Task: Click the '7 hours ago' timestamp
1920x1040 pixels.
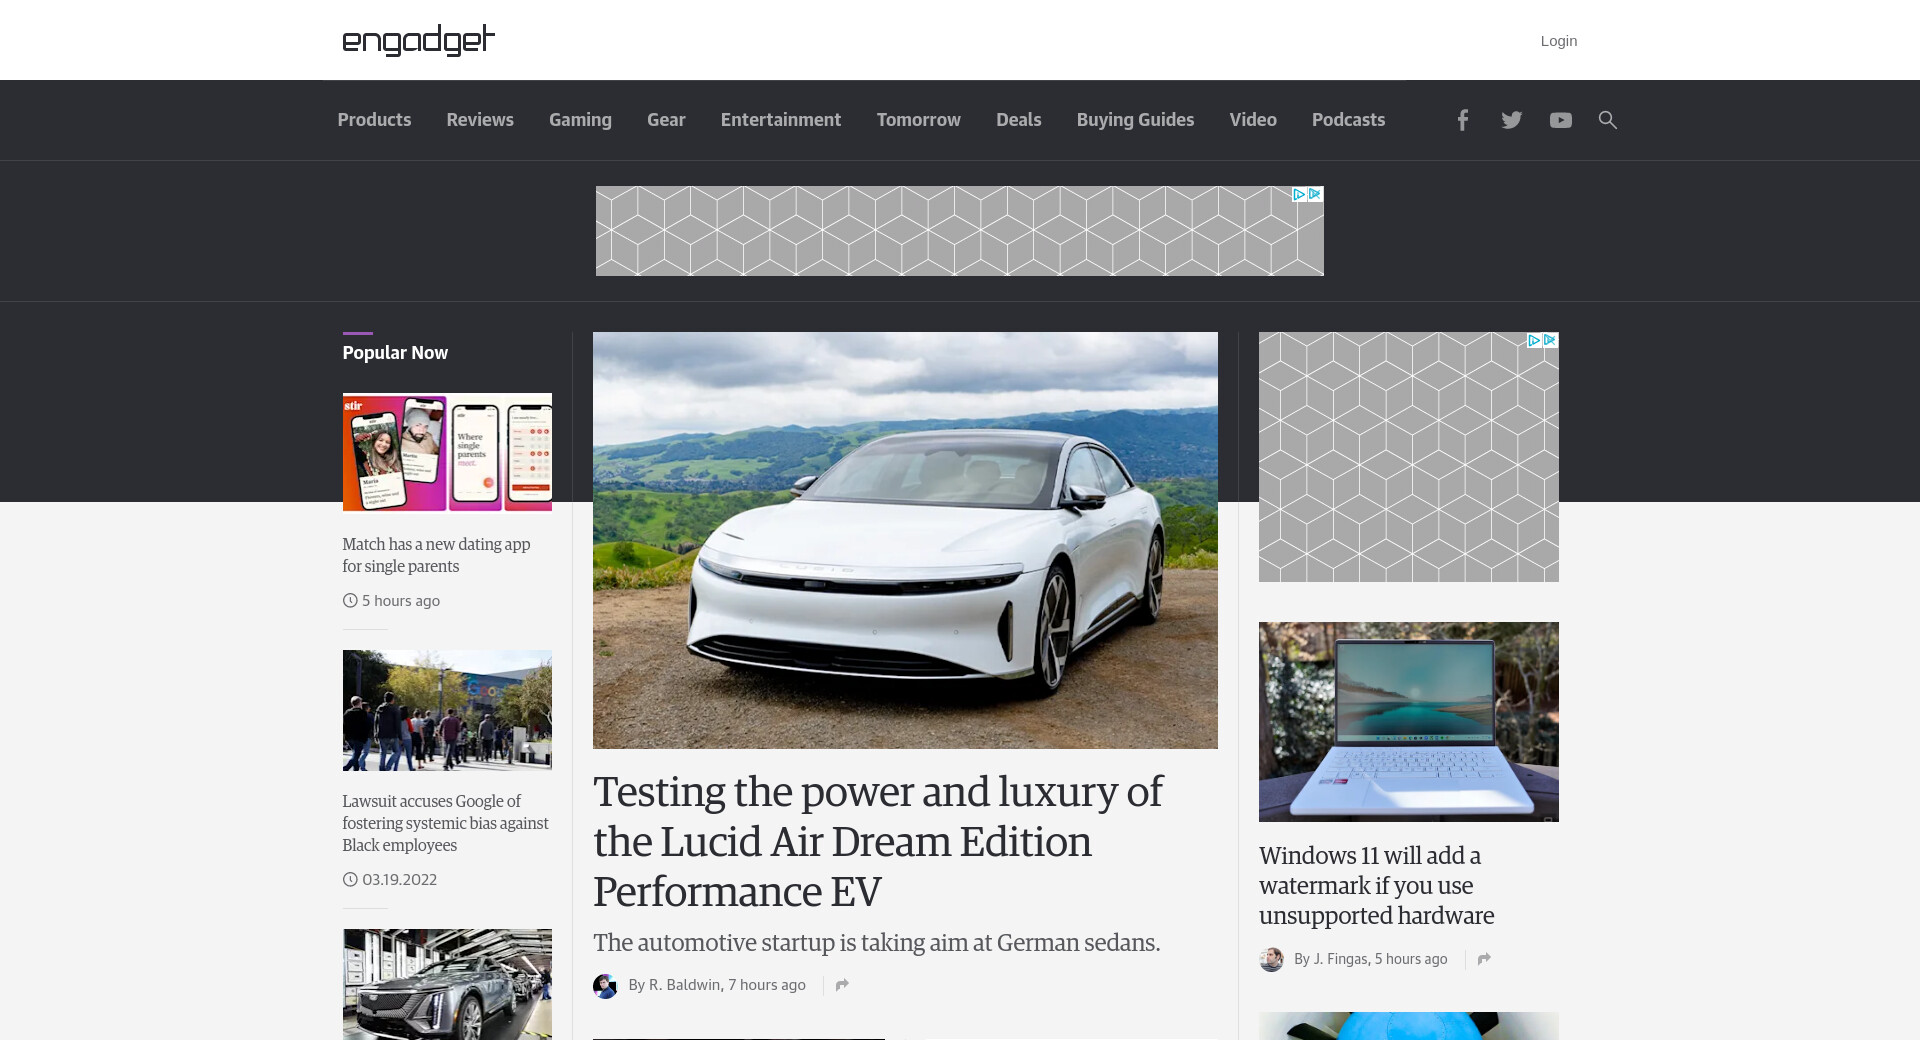Action: coord(767,985)
